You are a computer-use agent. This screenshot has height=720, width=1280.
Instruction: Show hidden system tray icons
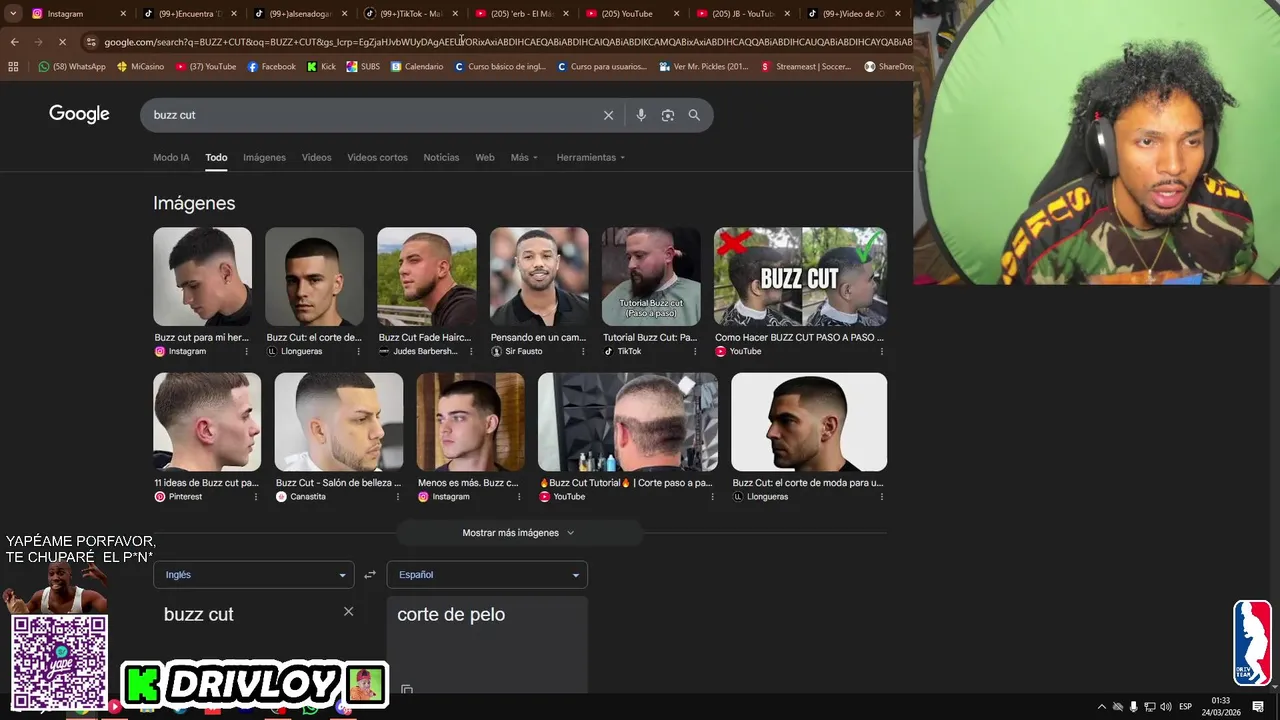coord(1102,707)
